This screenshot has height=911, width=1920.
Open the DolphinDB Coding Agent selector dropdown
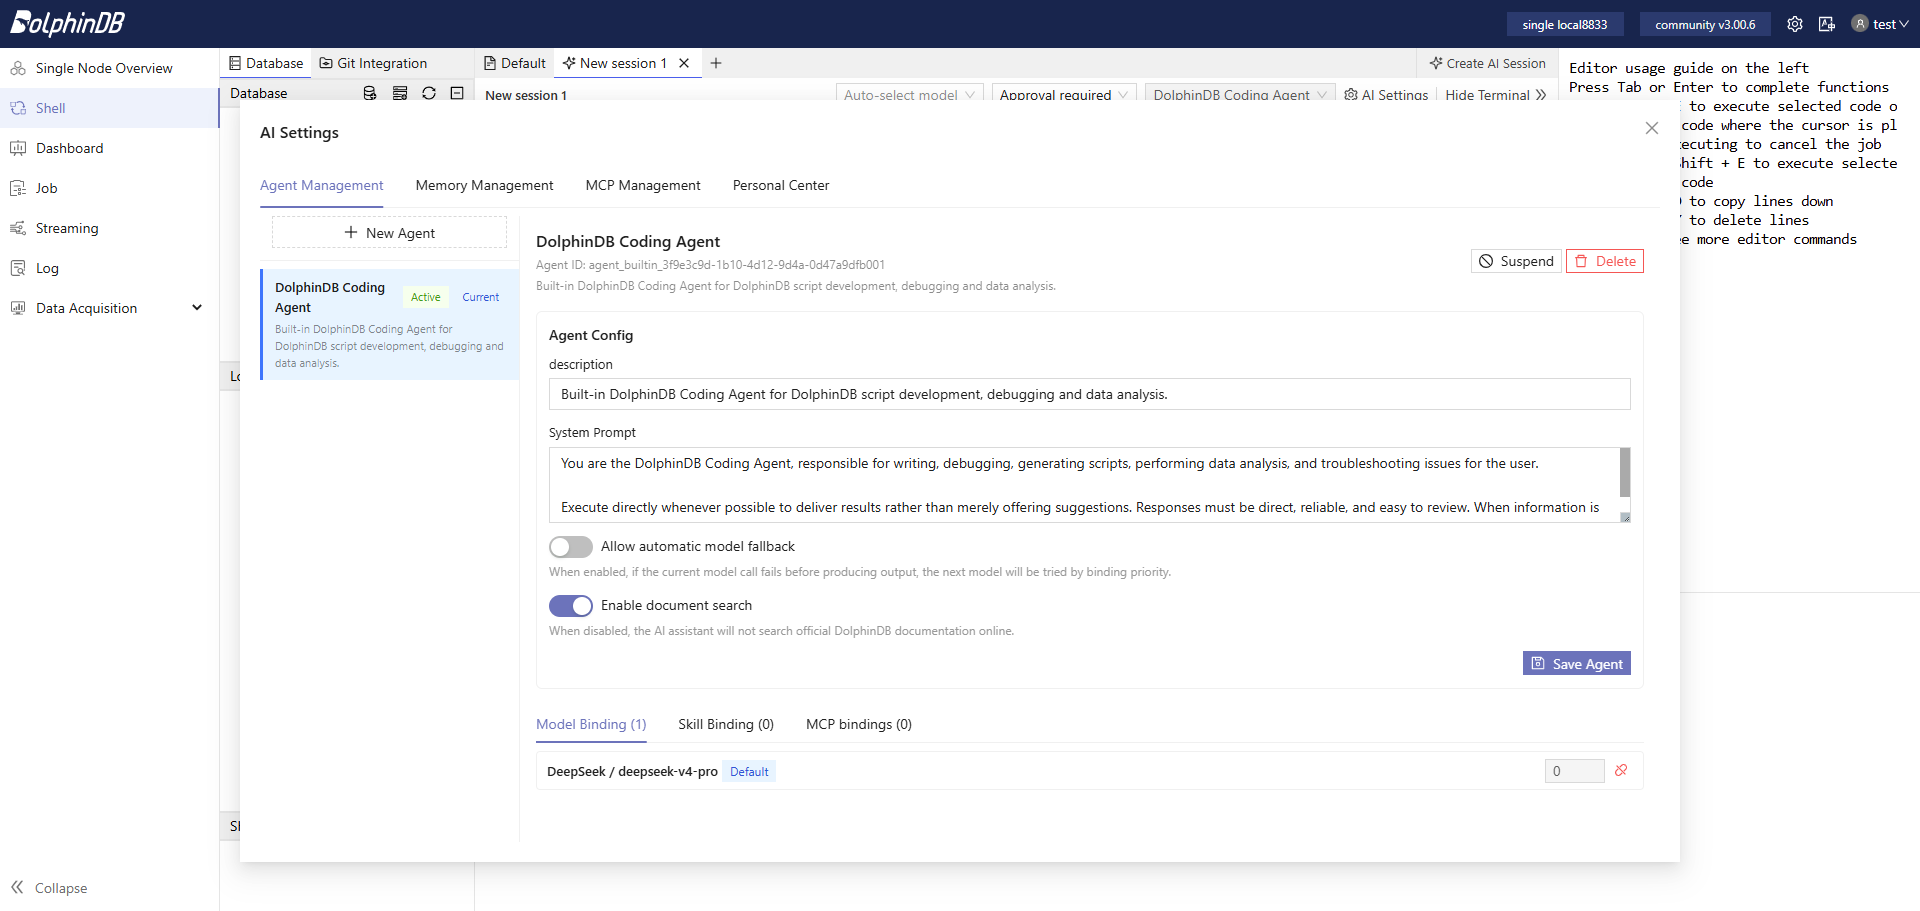point(1240,94)
